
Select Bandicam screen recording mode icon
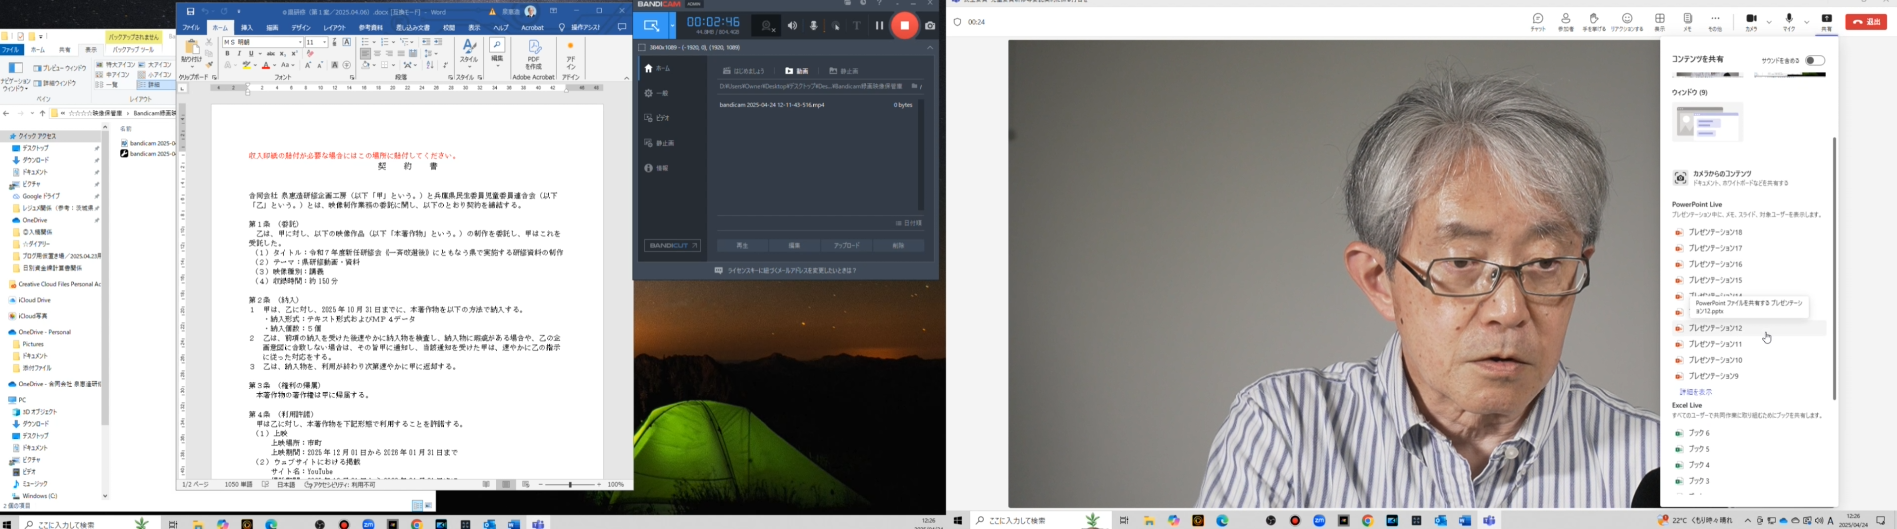click(651, 25)
